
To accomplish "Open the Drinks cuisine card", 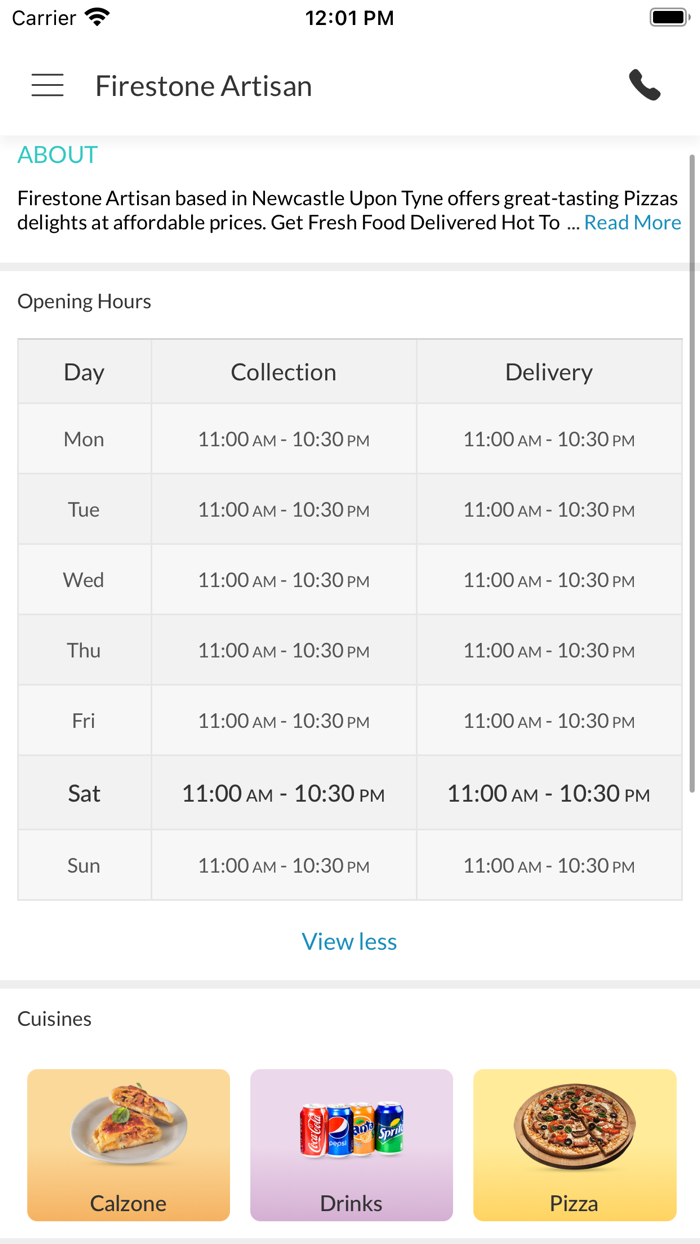I will coord(351,1145).
